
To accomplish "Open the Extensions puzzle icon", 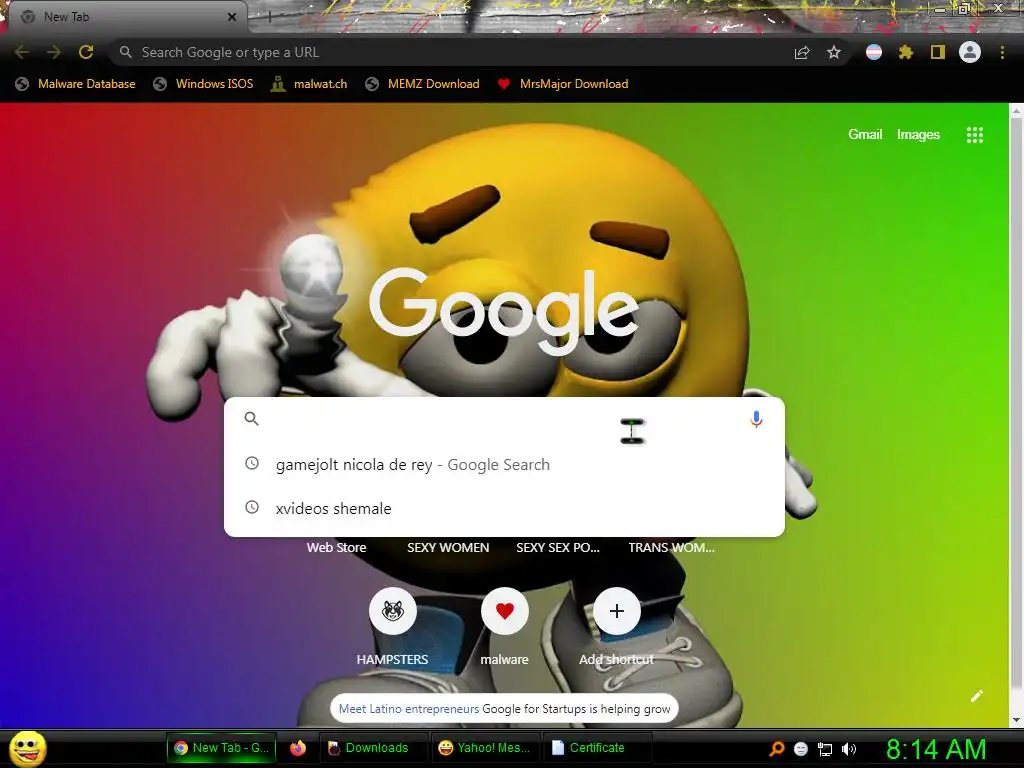I will [x=905, y=52].
